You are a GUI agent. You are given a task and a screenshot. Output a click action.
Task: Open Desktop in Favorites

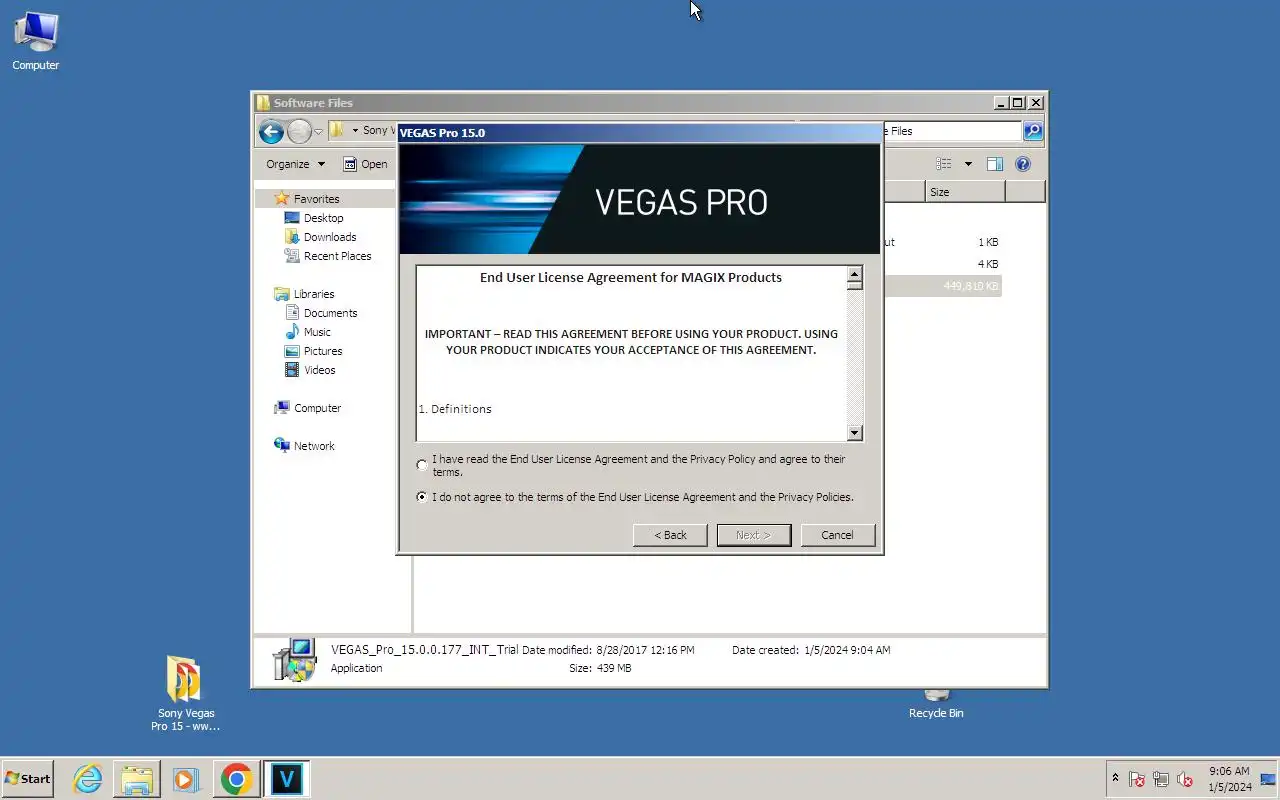pyautogui.click(x=323, y=218)
